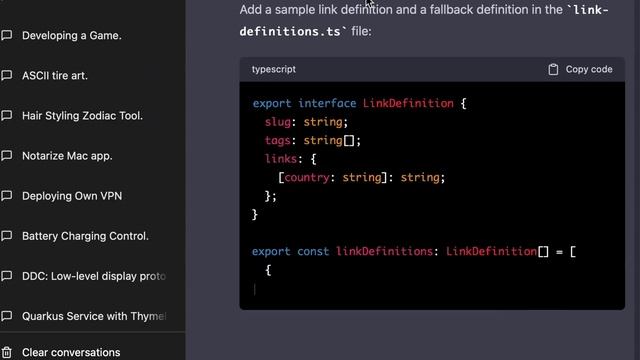Open the Developing a Game conversation
Viewport: 640px width, 360px height.
pyautogui.click(x=72, y=36)
